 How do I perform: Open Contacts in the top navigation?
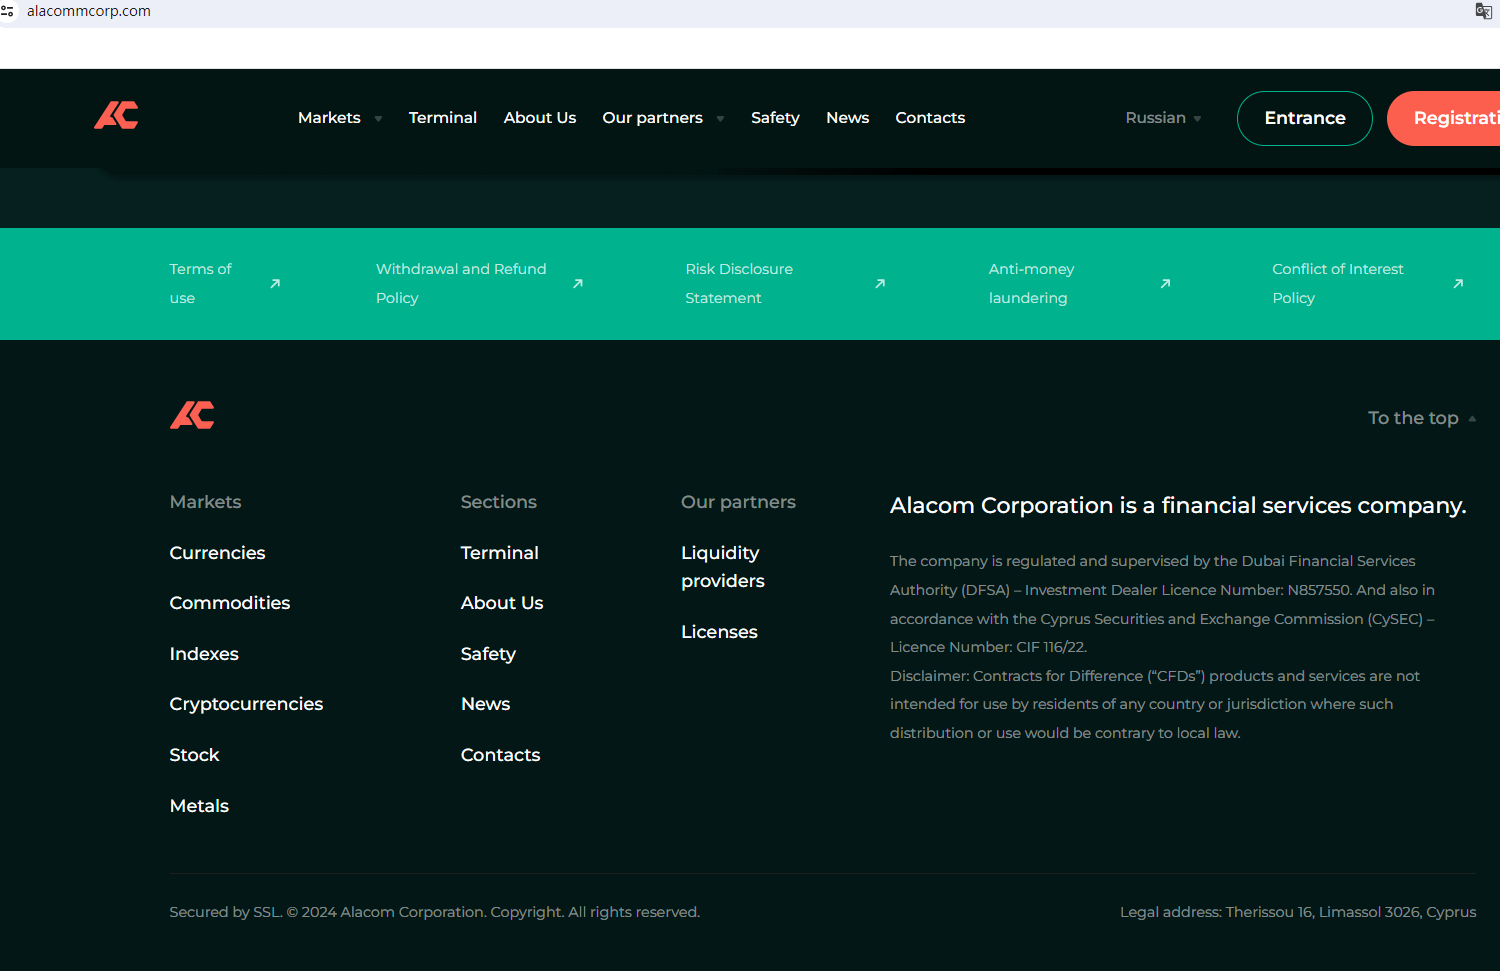tap(930, 118)
